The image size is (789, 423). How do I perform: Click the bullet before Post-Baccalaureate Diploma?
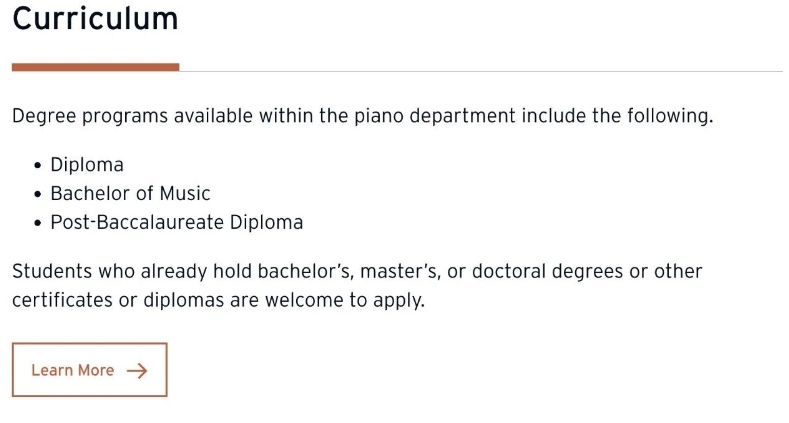point(37,223)
